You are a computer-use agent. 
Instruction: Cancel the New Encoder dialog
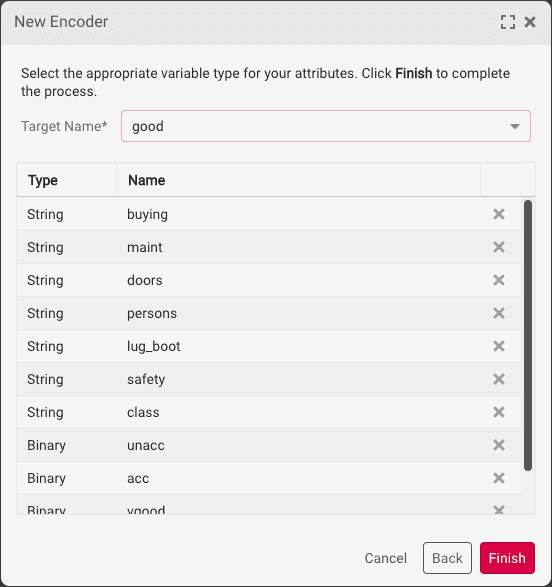click(x=385, y=558)
